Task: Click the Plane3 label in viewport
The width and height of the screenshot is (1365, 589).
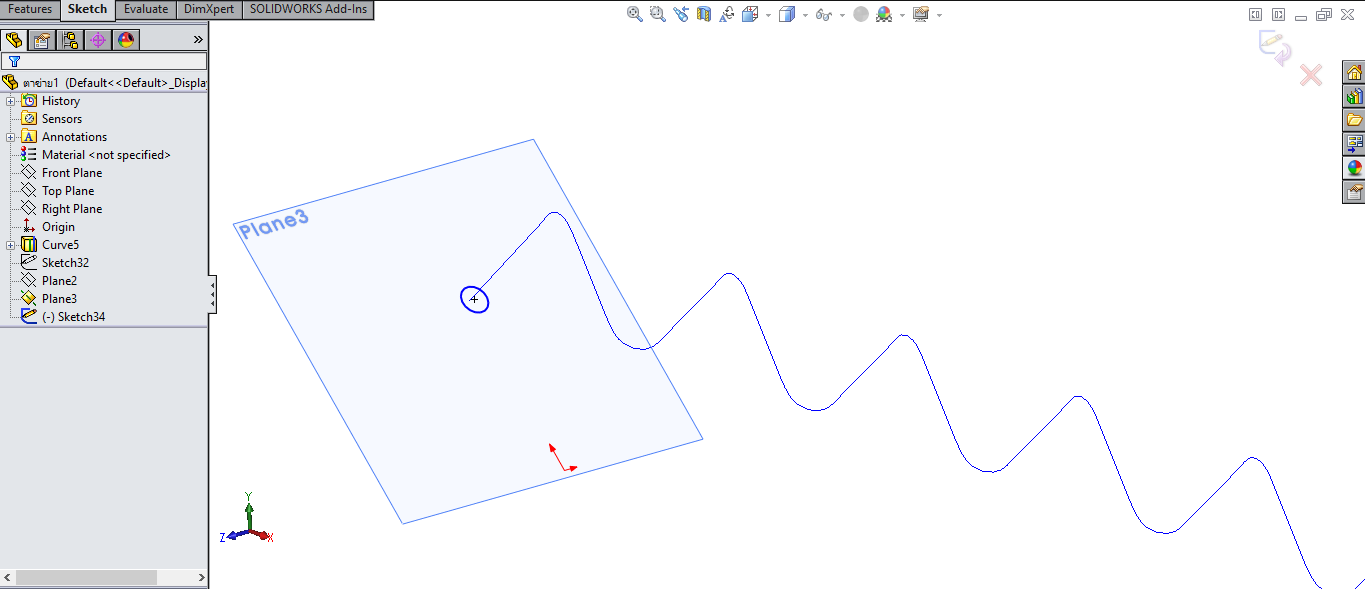Action: point(274,224)
